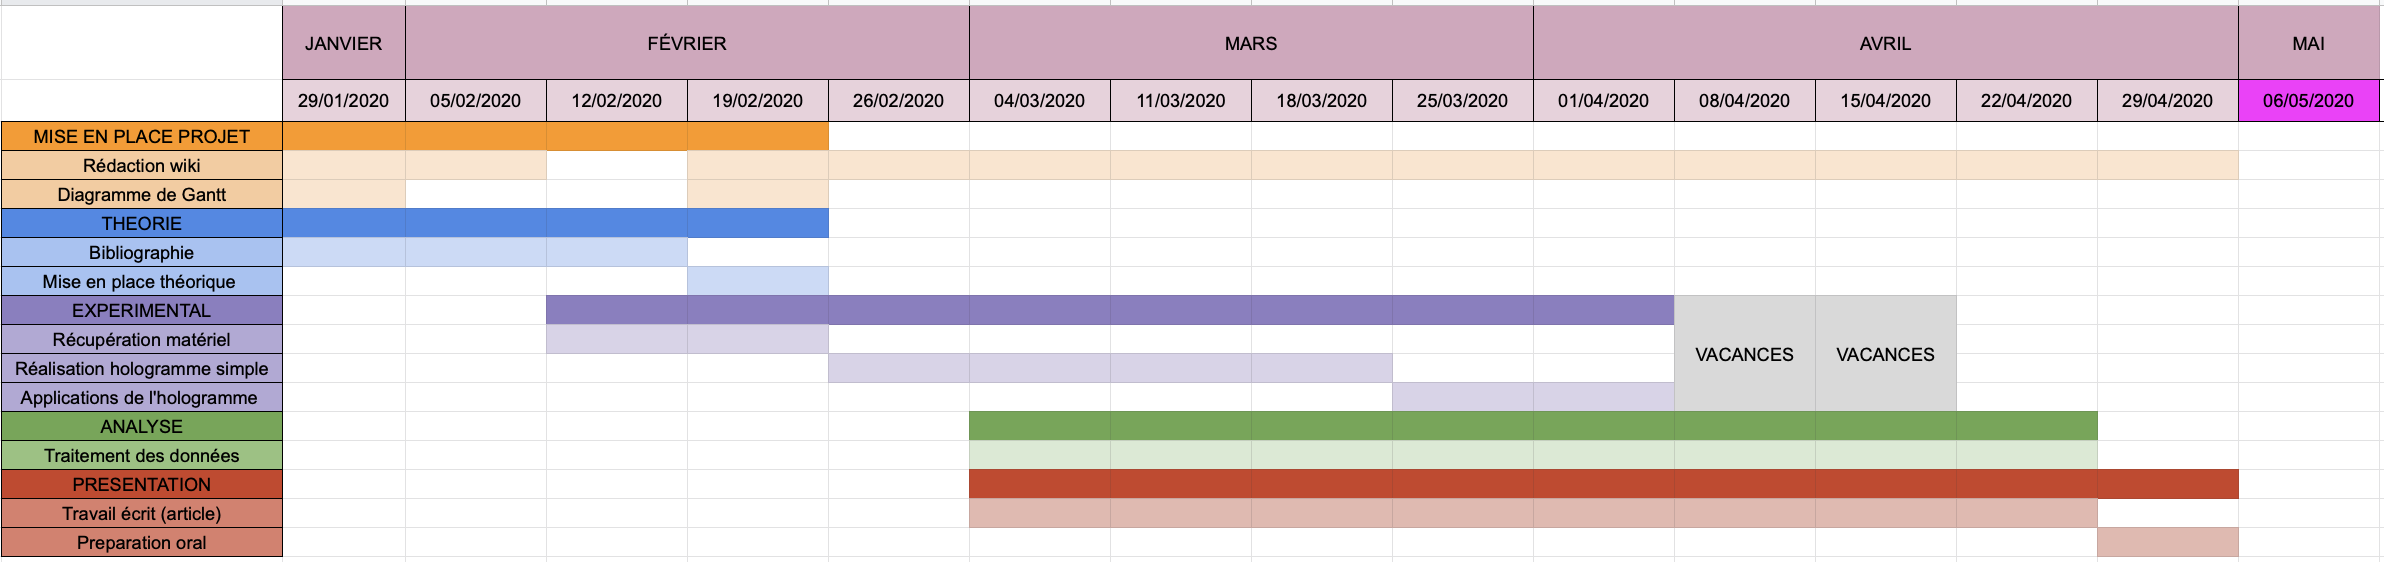The height and width of the screenshot is (562, 2384).
Task: Click the 04/03/2020 date column header
Action: click(1039, 100)
